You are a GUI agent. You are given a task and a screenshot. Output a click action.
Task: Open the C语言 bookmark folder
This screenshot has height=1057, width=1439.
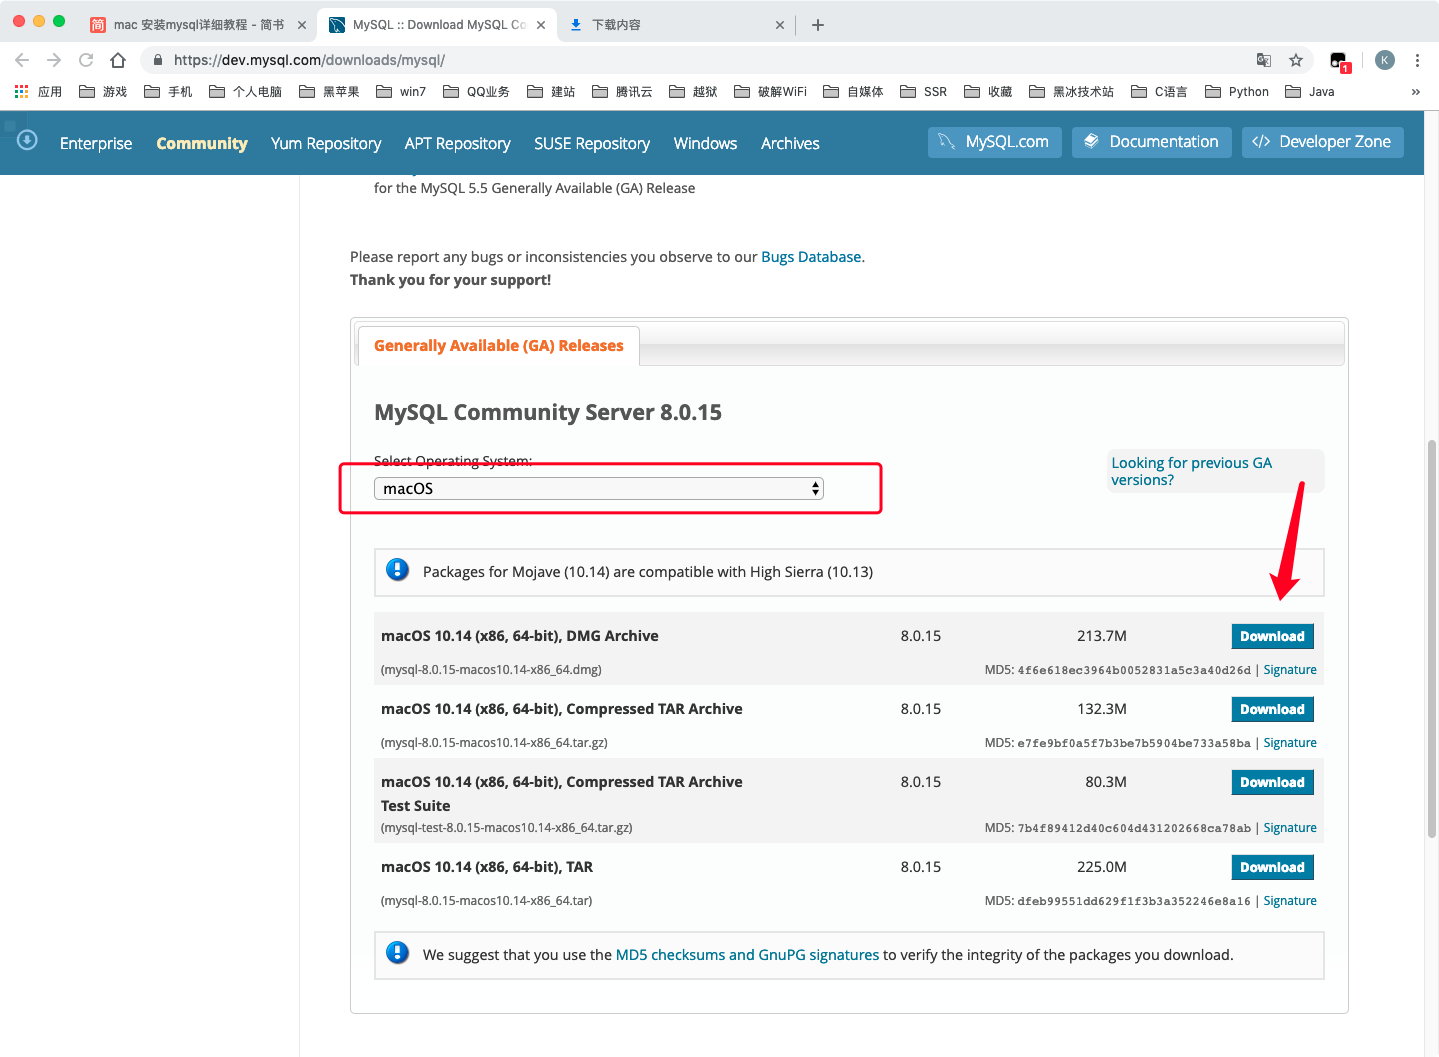1159,92
